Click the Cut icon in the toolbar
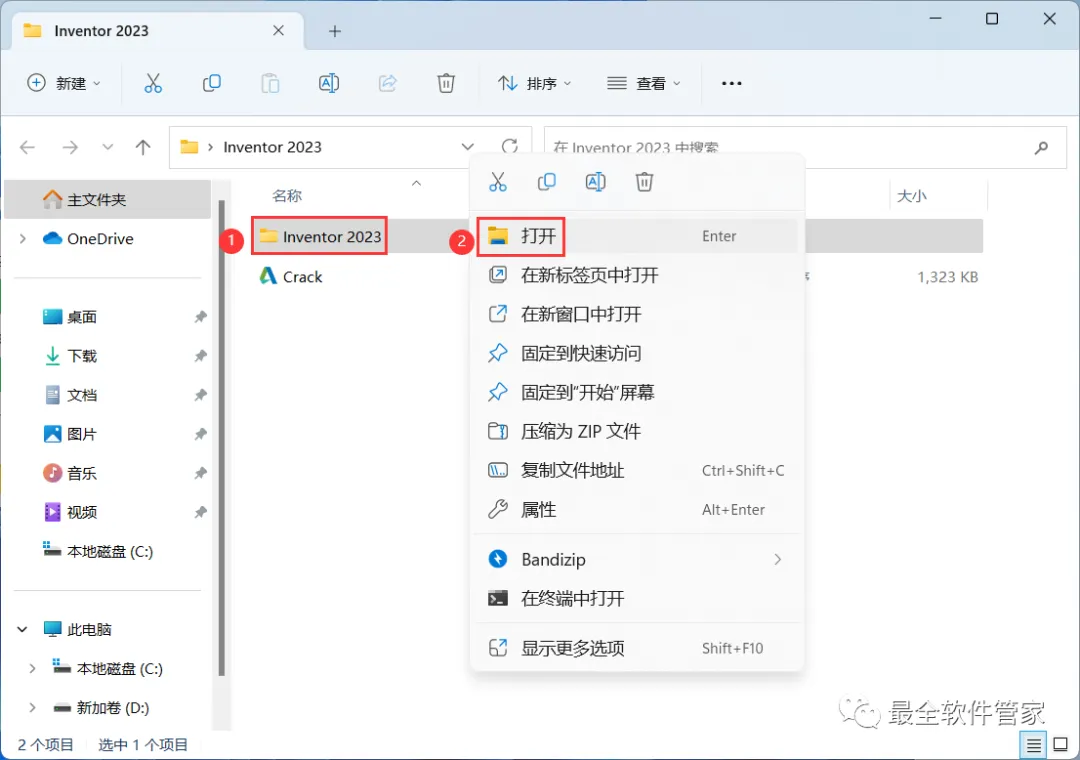Viewport: 1080px width, 760px height. [x=153, y=83]
